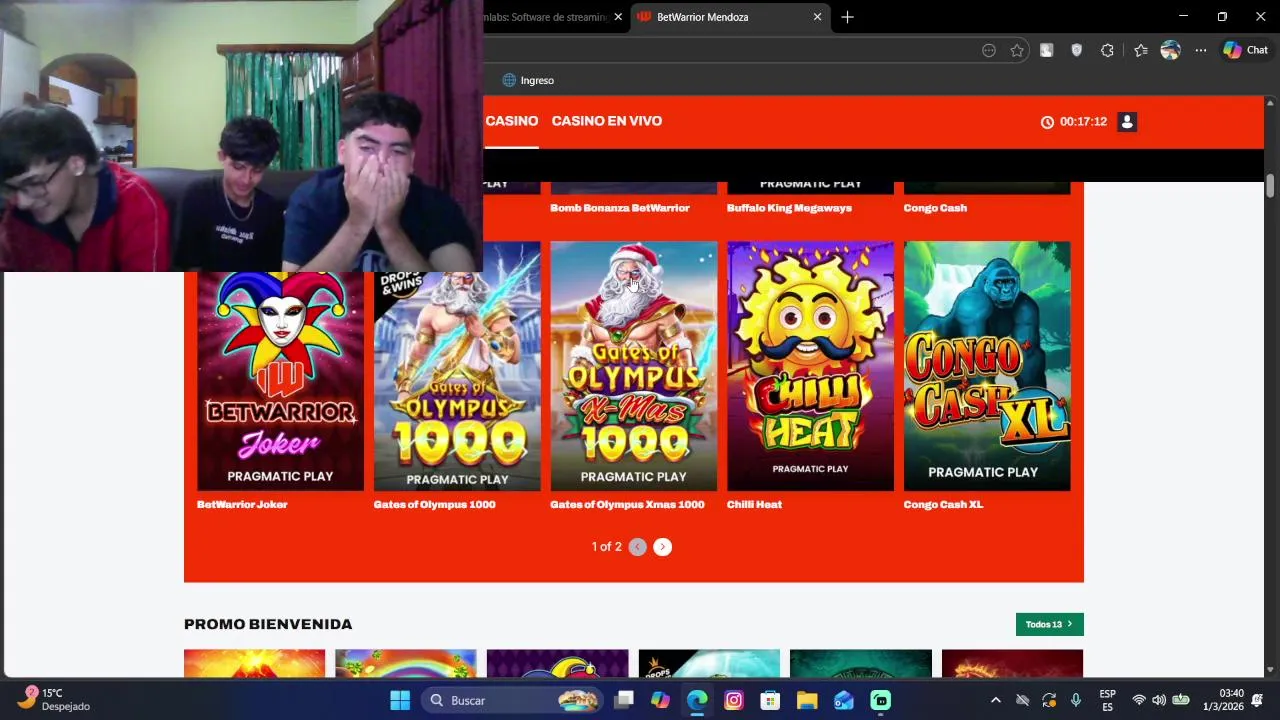
Task: Close the Software de streaming tab
Action: (x=618, y=17)
